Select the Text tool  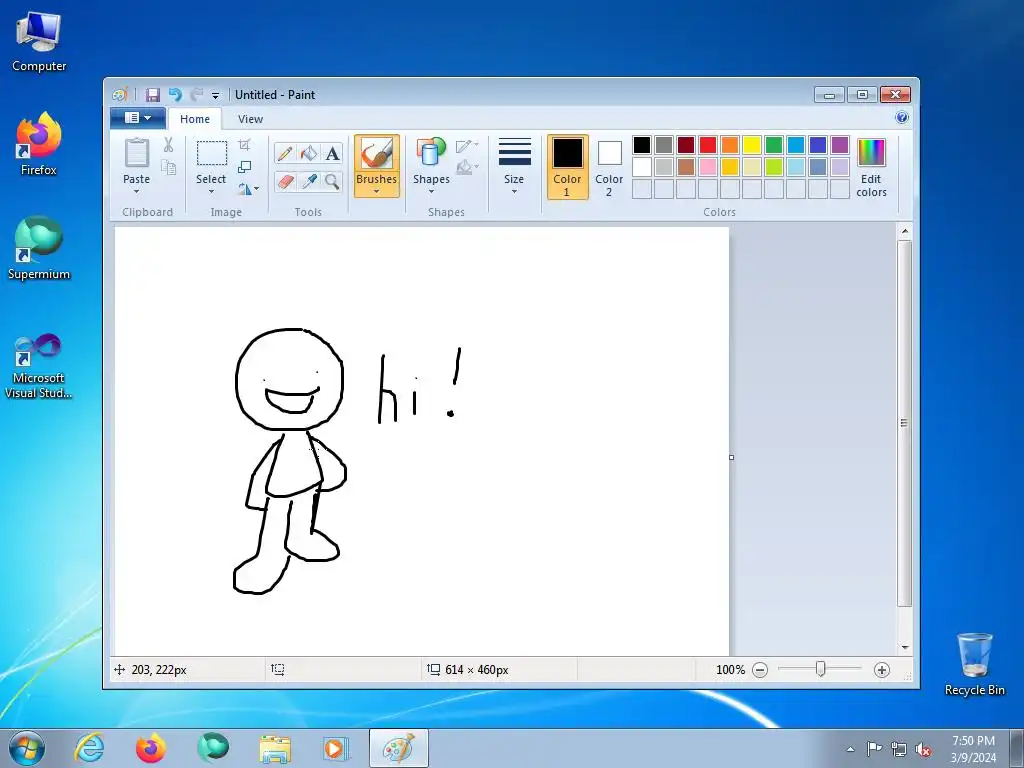(332, 153)
